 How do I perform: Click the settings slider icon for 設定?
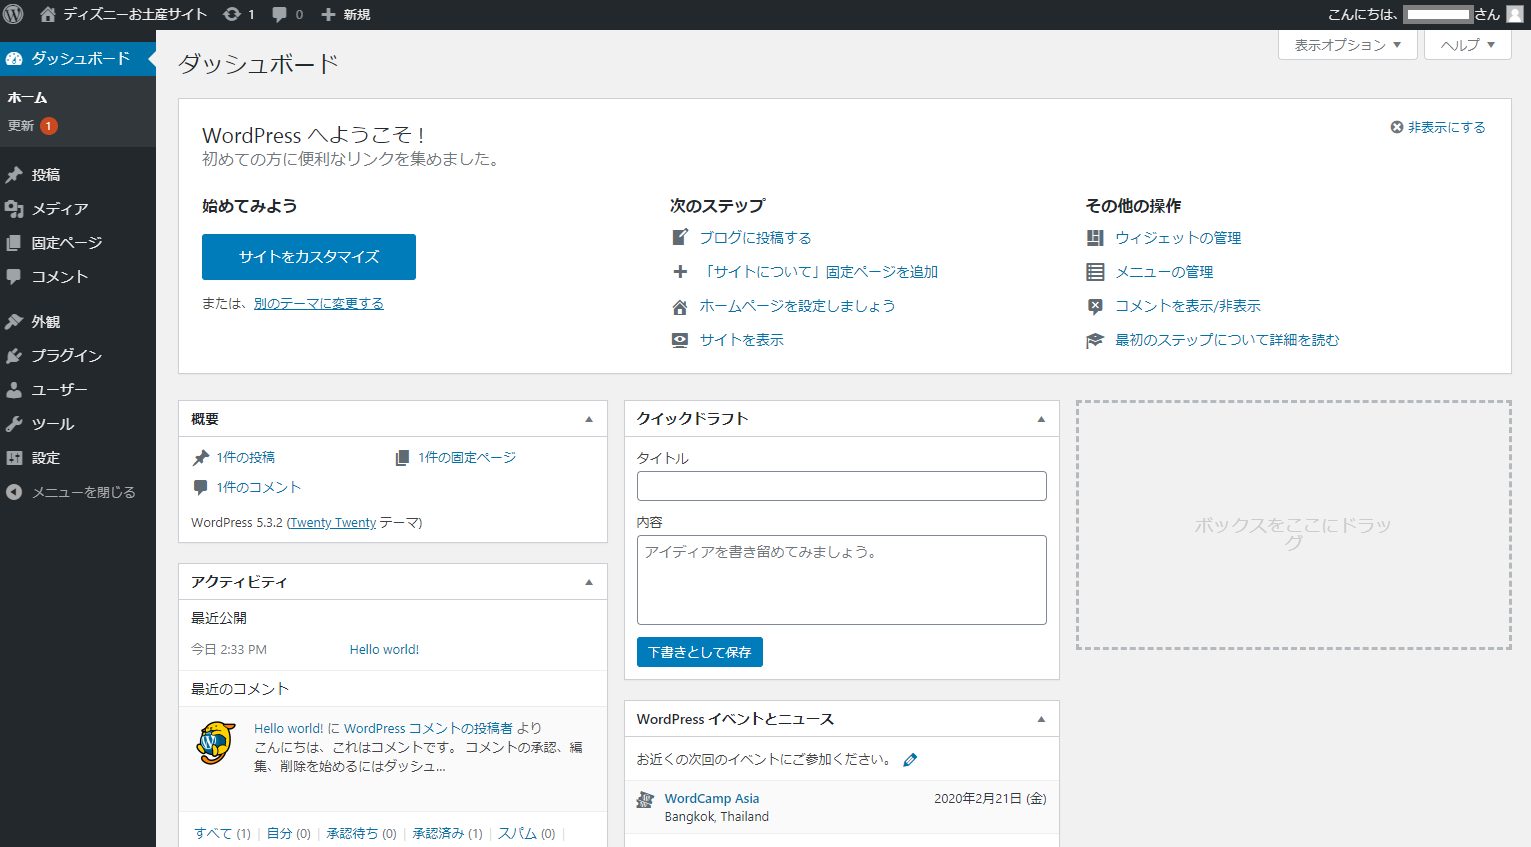point(14,458)
